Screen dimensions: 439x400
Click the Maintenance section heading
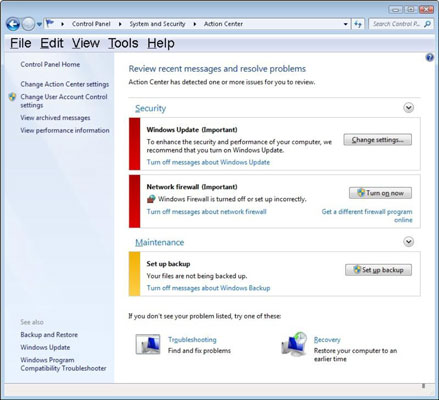pyautogui.click(x=159, y=242)
